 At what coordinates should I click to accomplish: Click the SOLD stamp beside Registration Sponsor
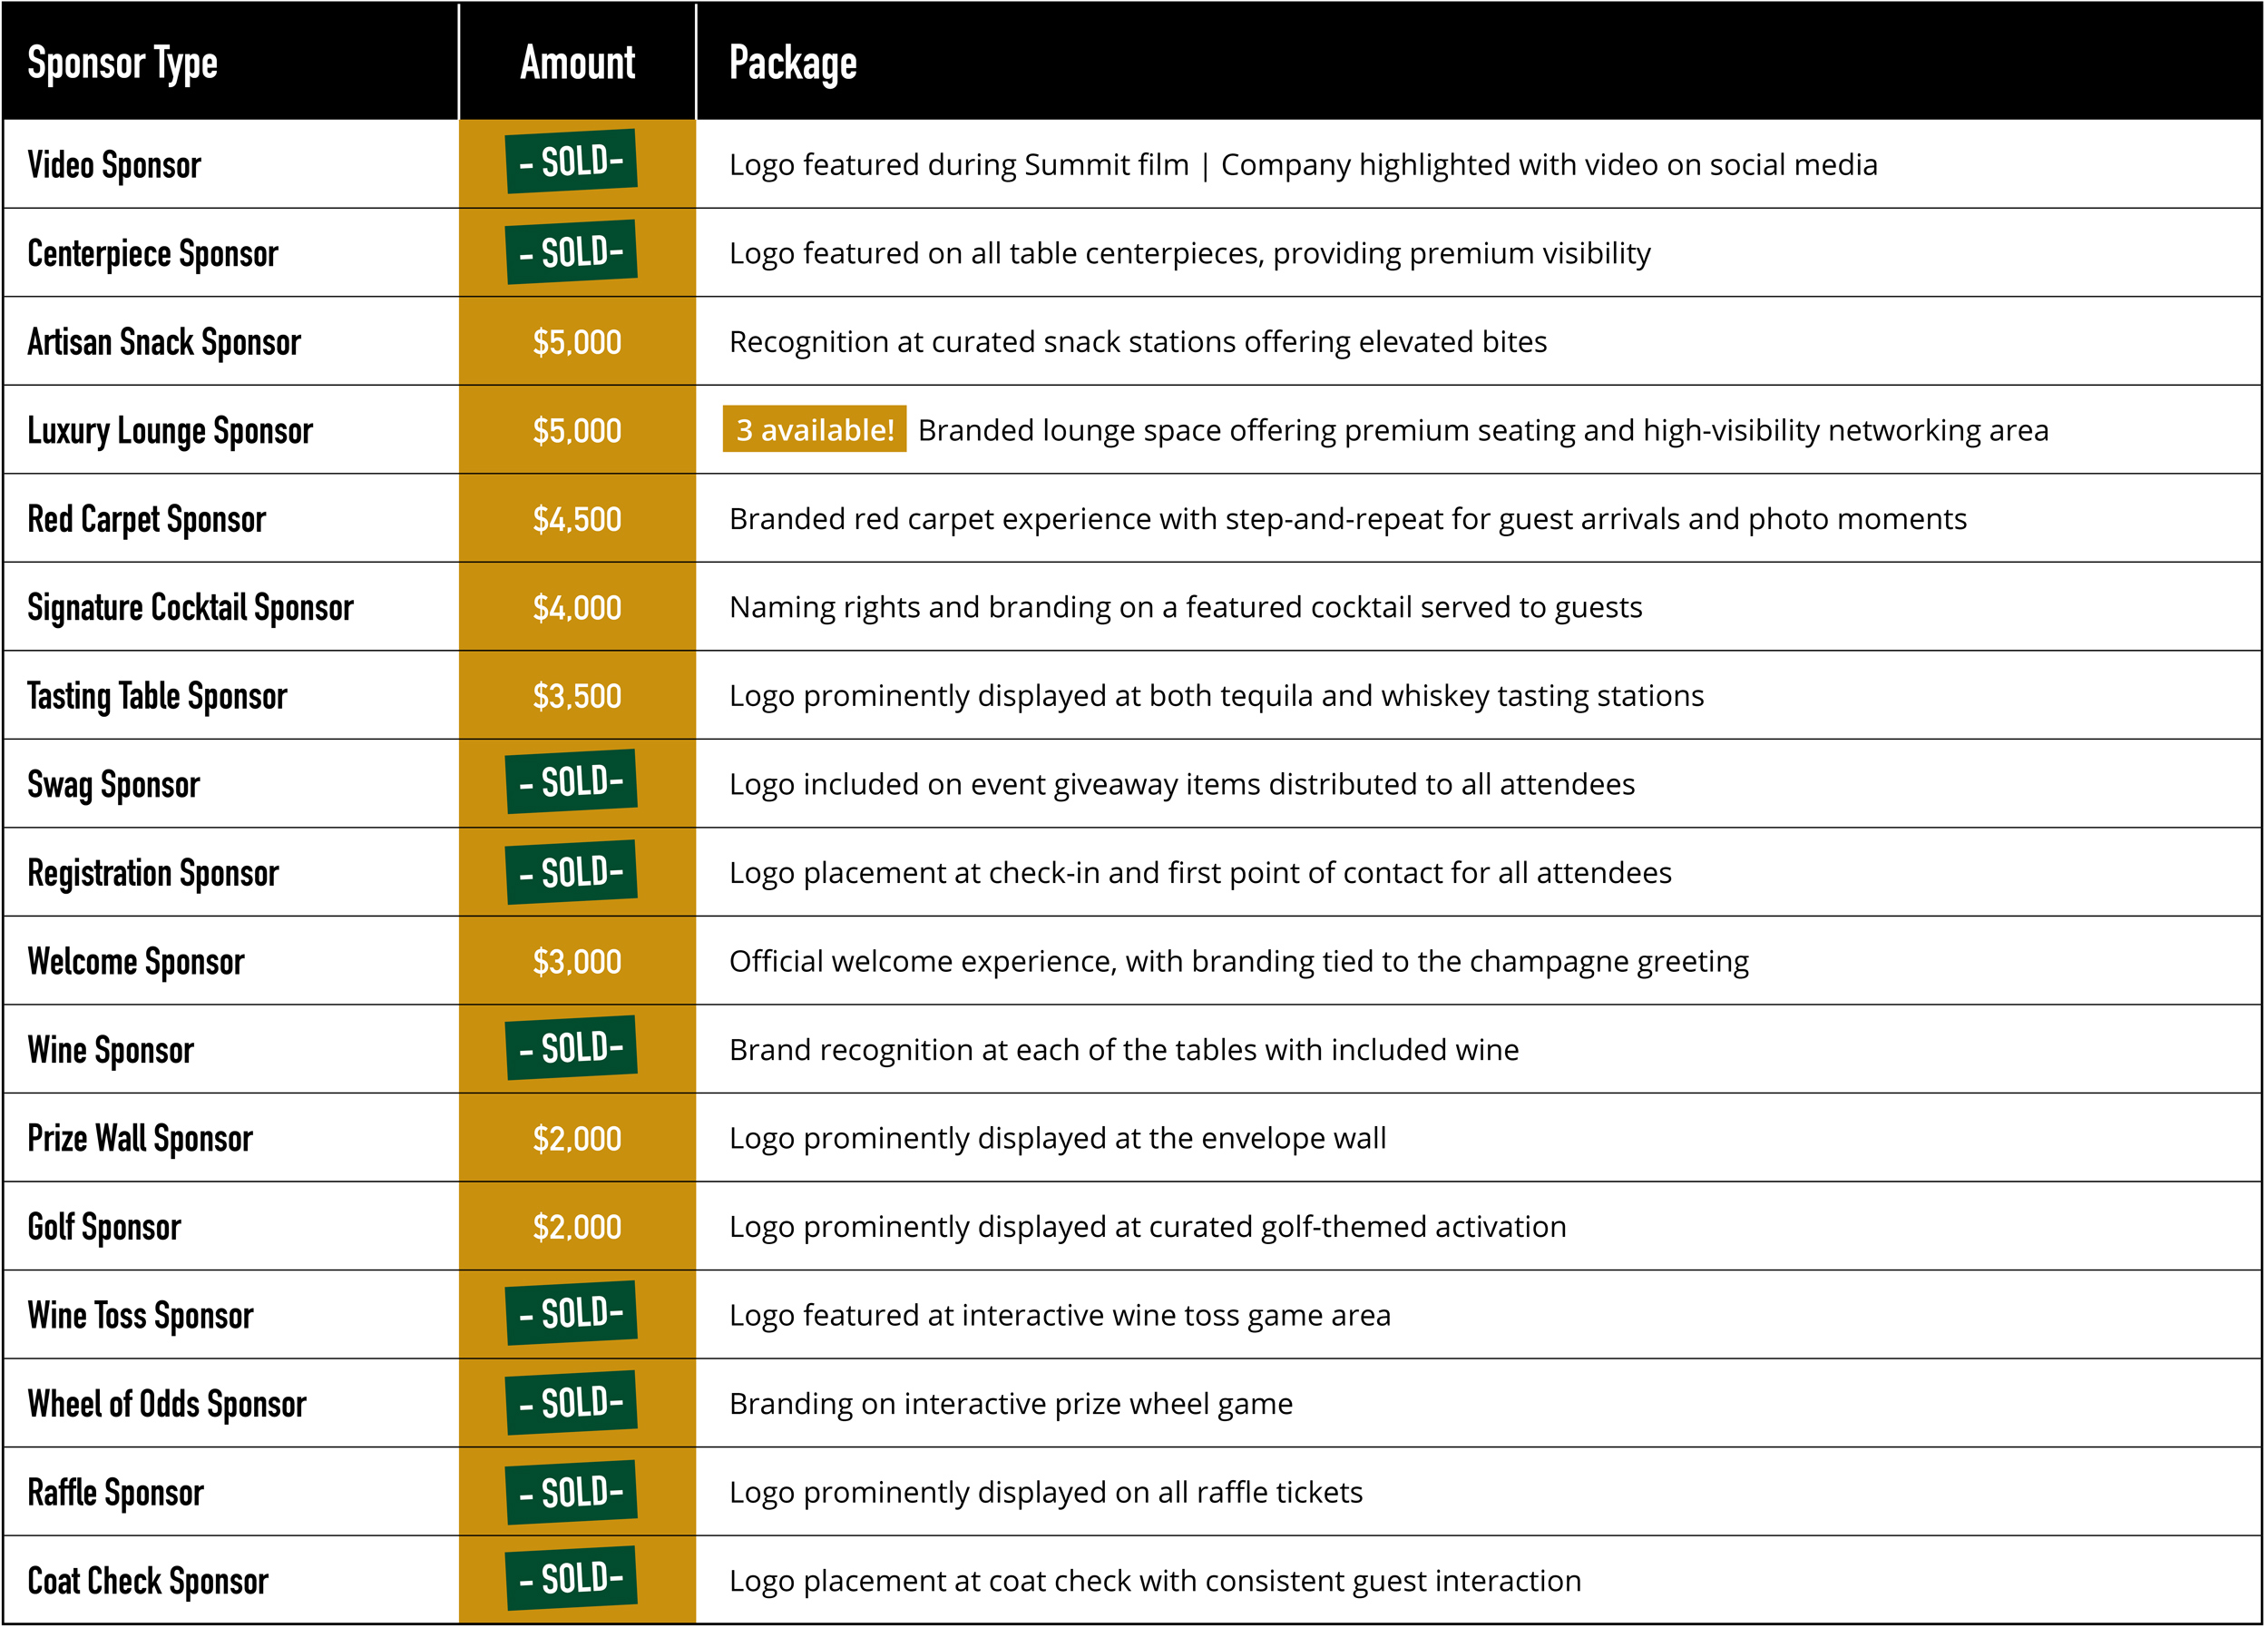click(x=571, y=872)
